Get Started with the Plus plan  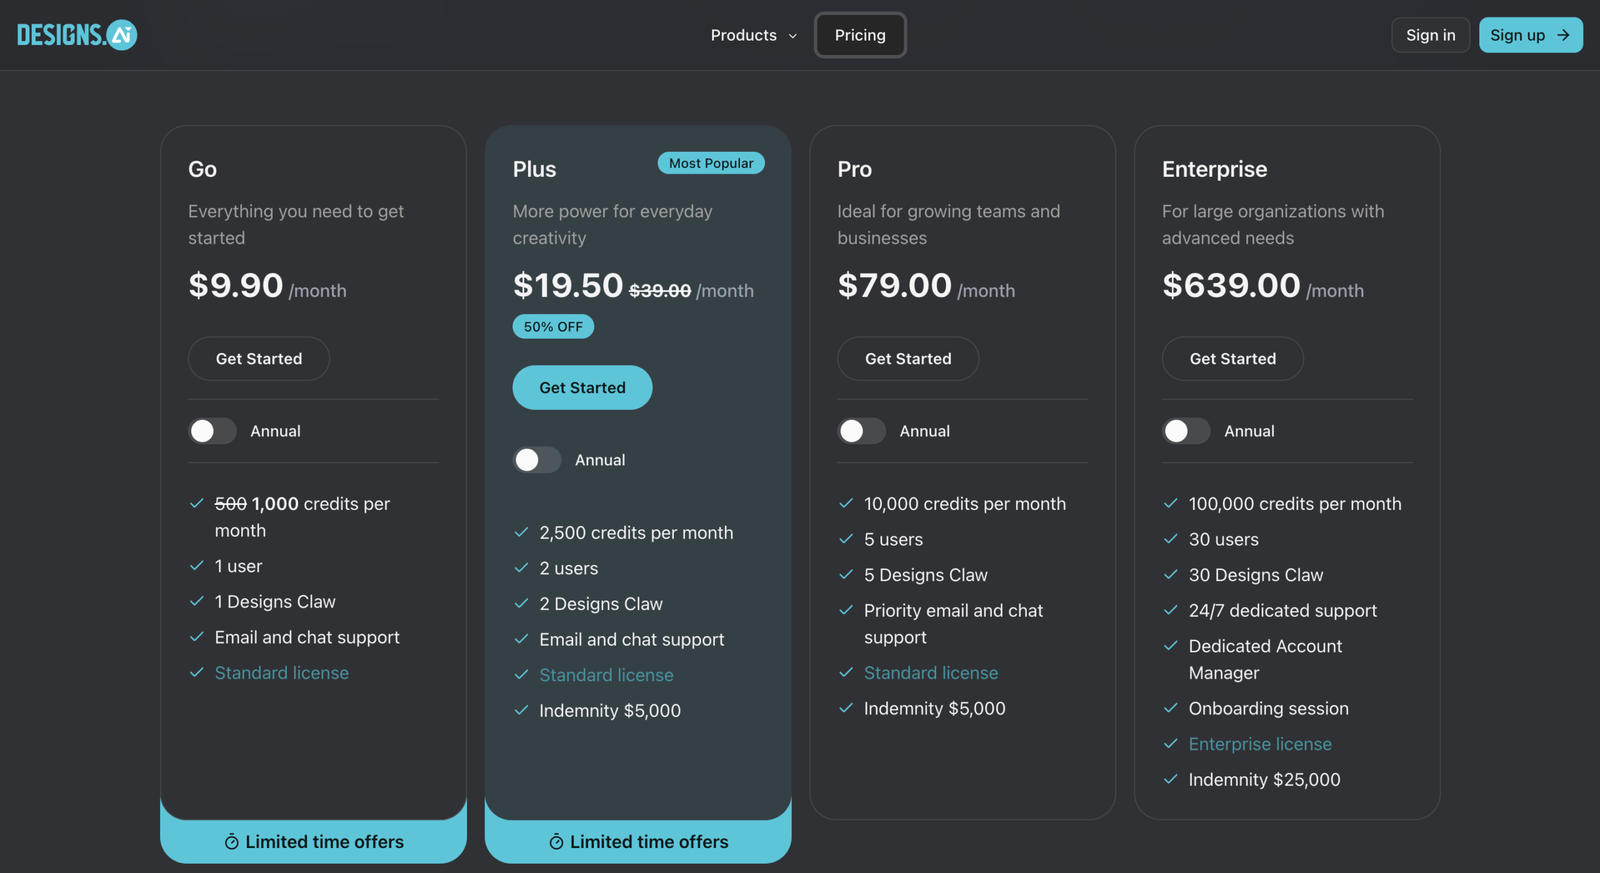point(583,388)
